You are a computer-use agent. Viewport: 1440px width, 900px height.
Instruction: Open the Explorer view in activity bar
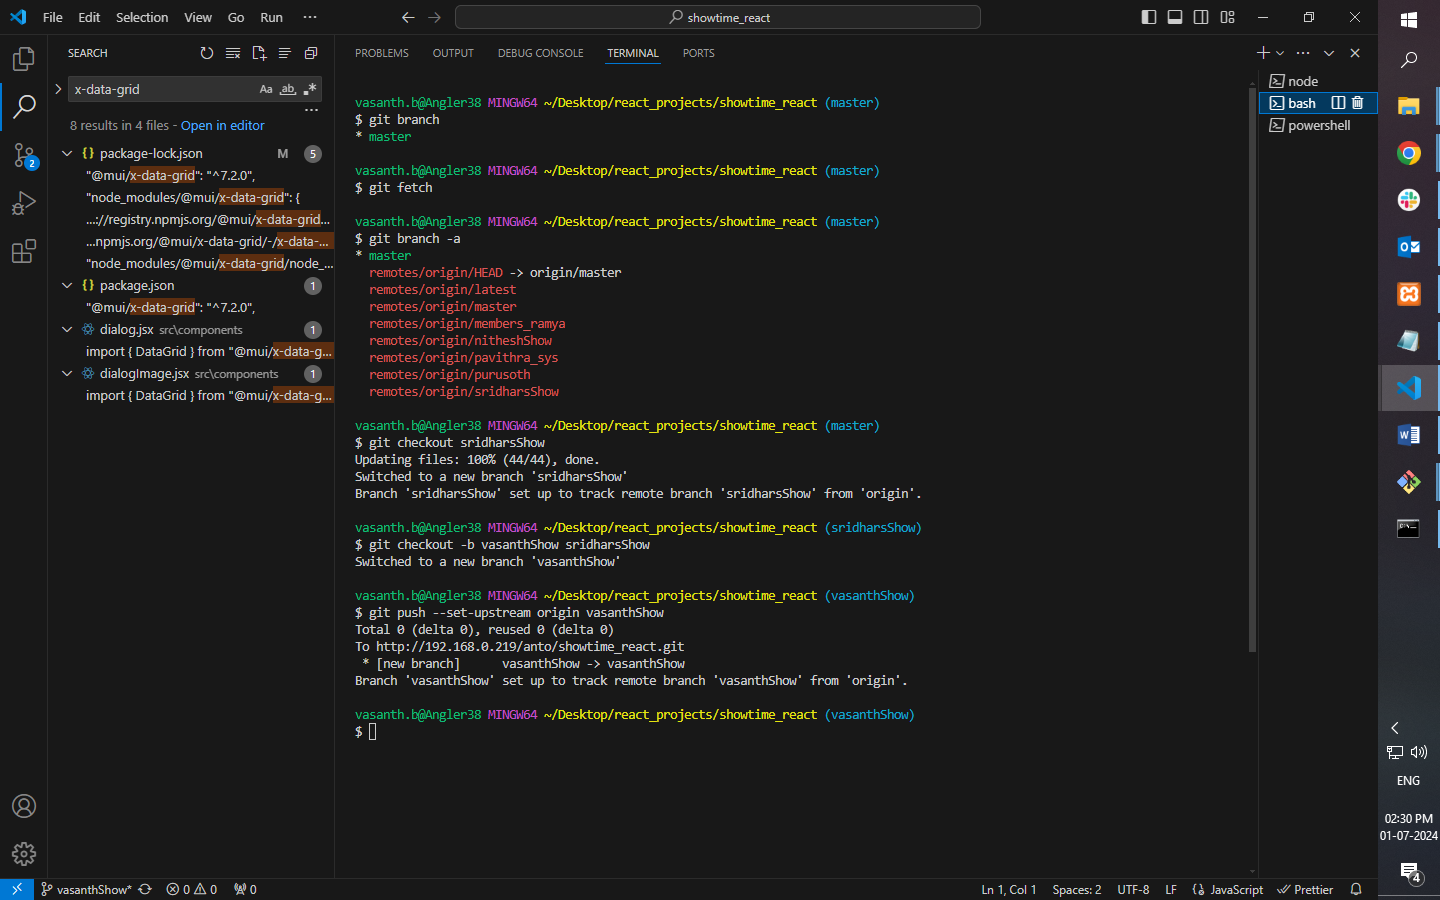[x=23, y=59]
